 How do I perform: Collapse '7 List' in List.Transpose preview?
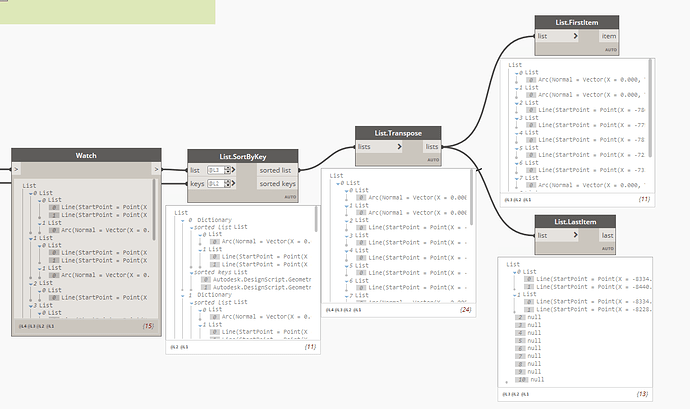tap(347, 296)
